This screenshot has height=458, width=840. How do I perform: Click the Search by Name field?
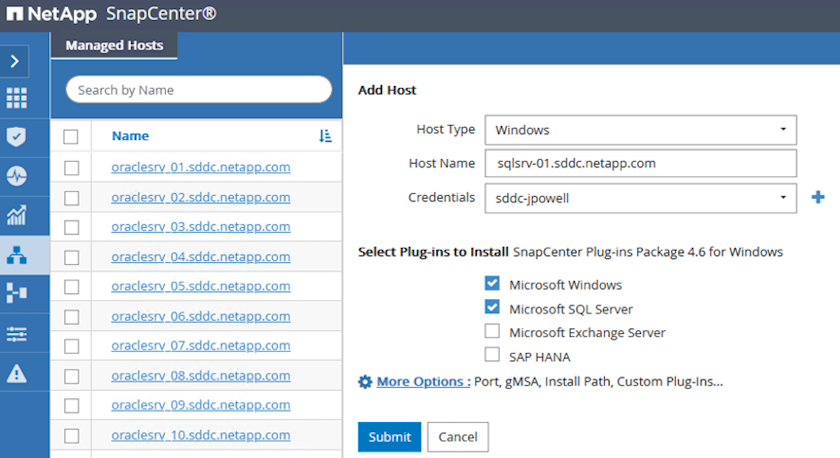coord(198,90)
